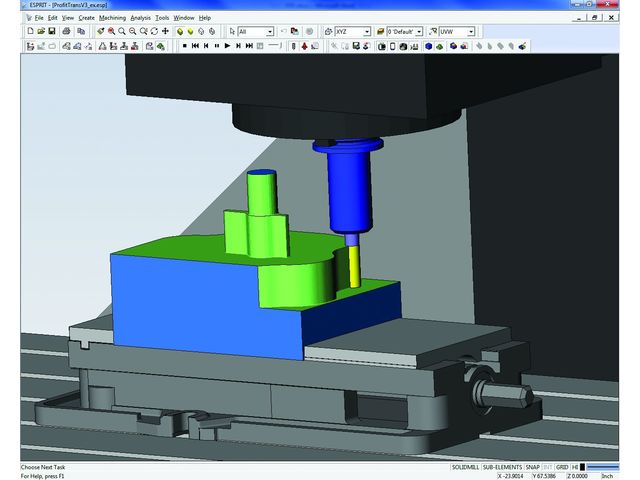The height and width of the screenshot is (480, 640).
Task: Click the blue solid cube icon
Action: pos(428,46)
